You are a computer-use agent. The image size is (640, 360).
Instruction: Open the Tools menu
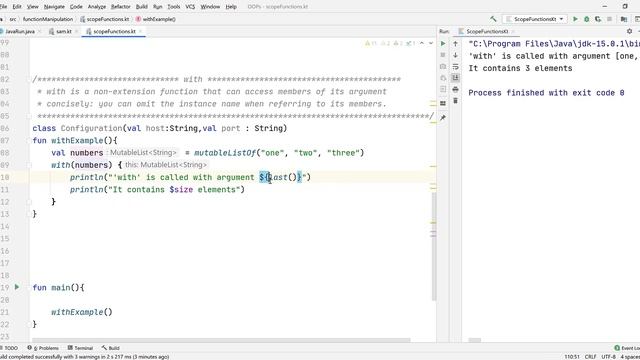point(173,7)
